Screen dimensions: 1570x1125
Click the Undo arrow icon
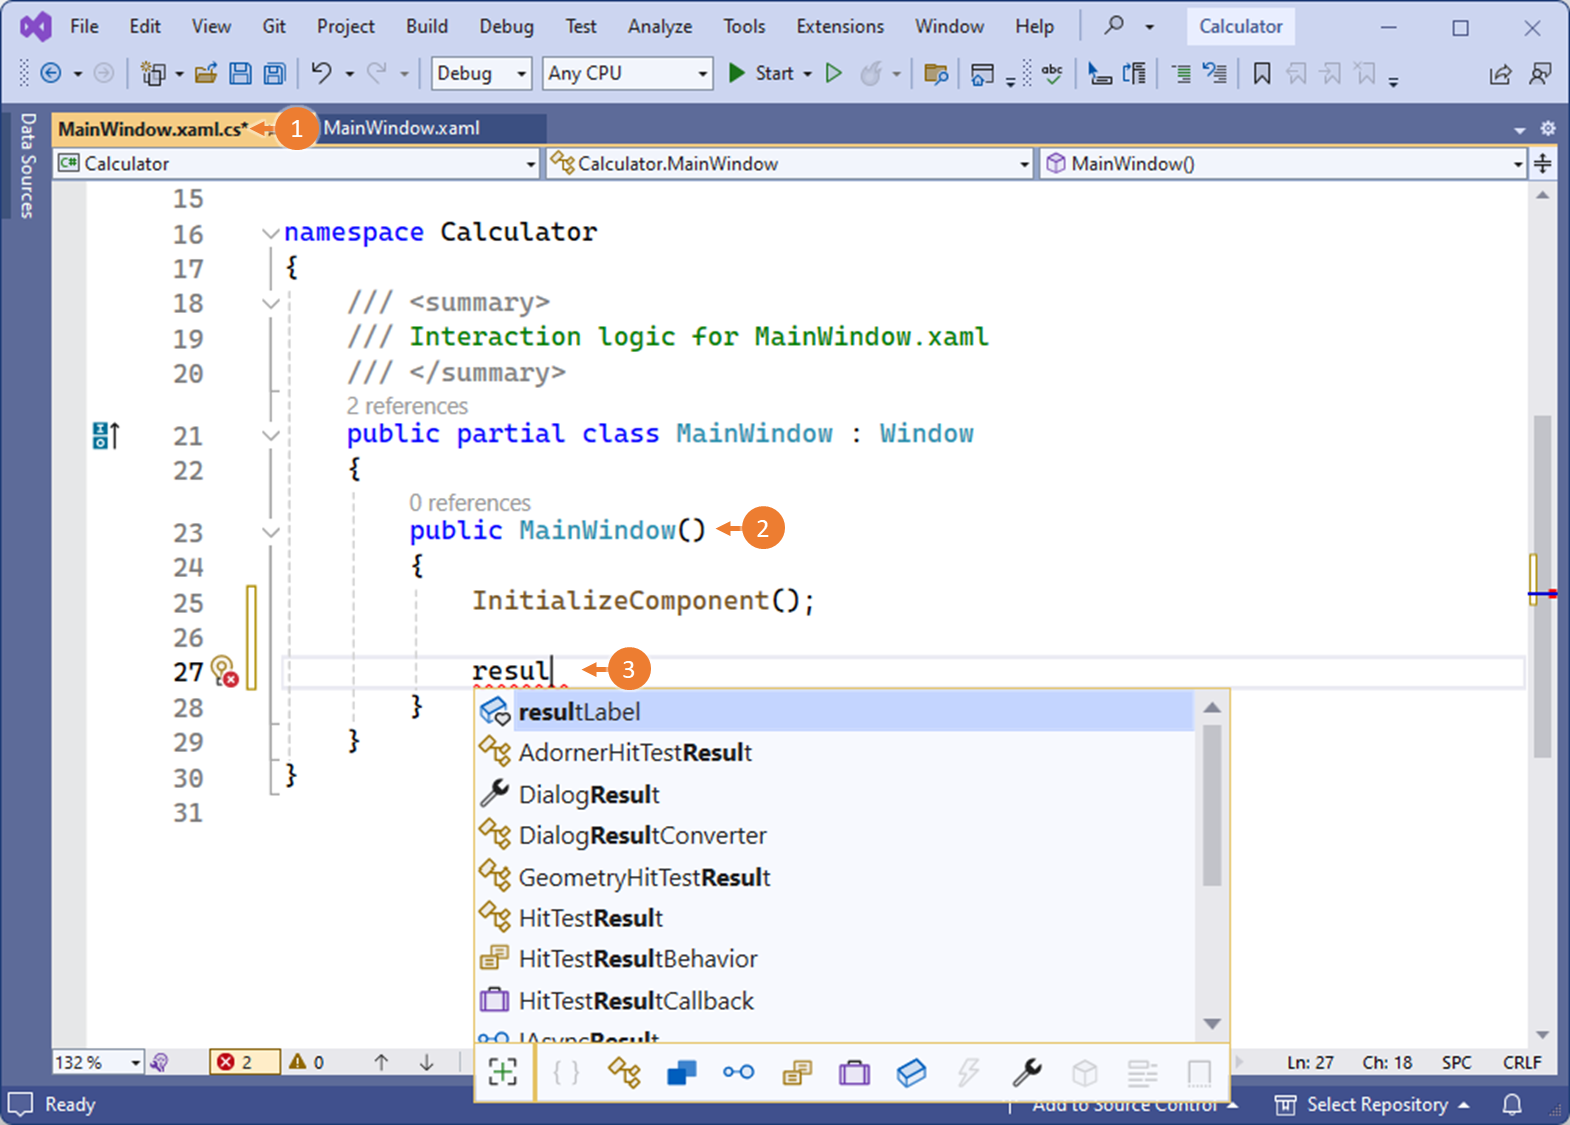(x=321, y=73)
